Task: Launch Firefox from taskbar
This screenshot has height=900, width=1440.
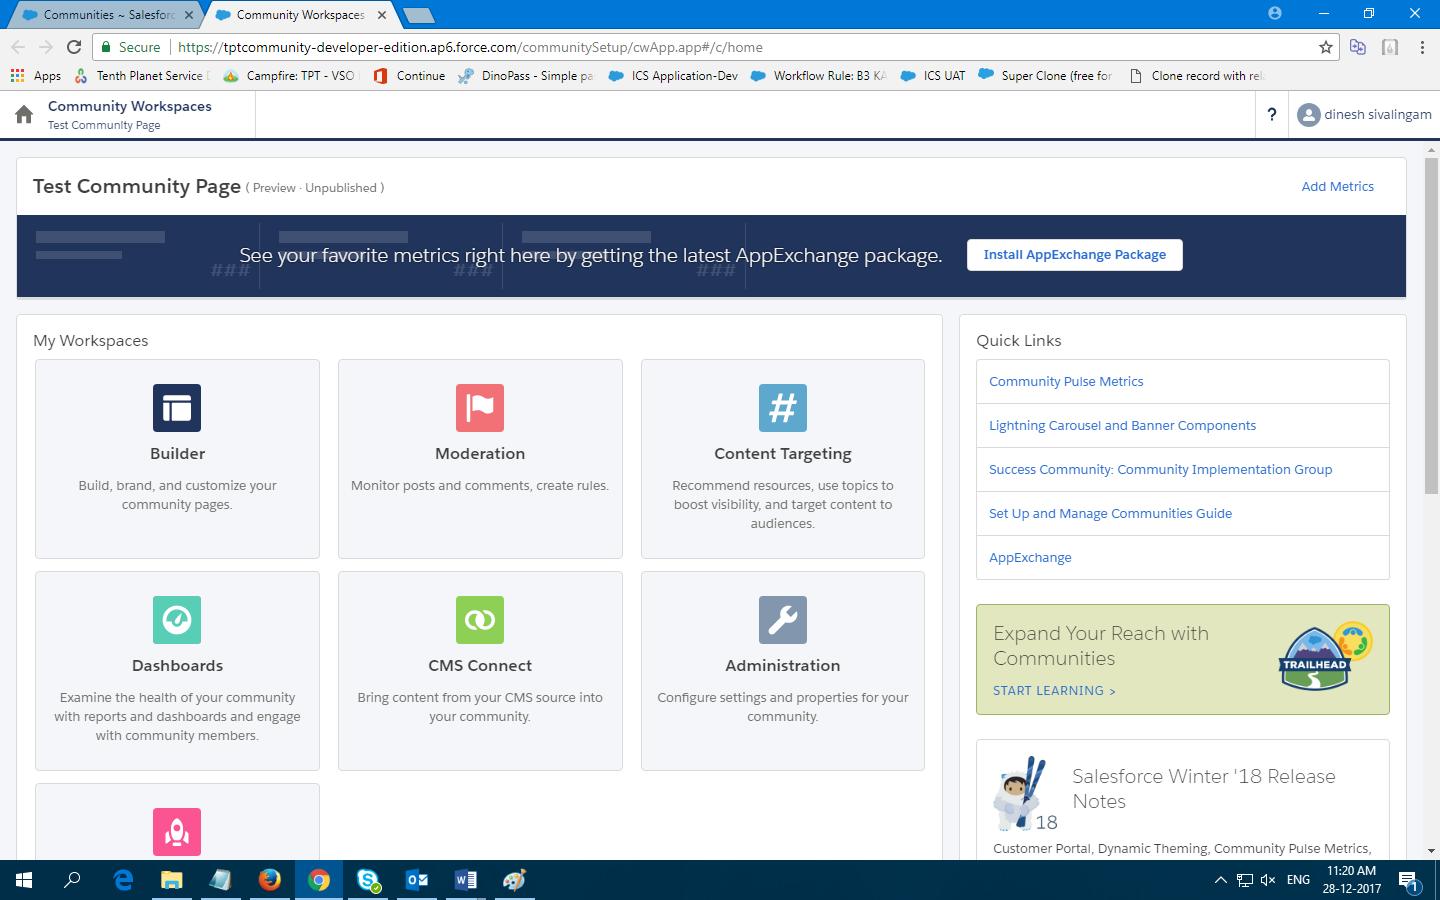Action: point(270,880)
